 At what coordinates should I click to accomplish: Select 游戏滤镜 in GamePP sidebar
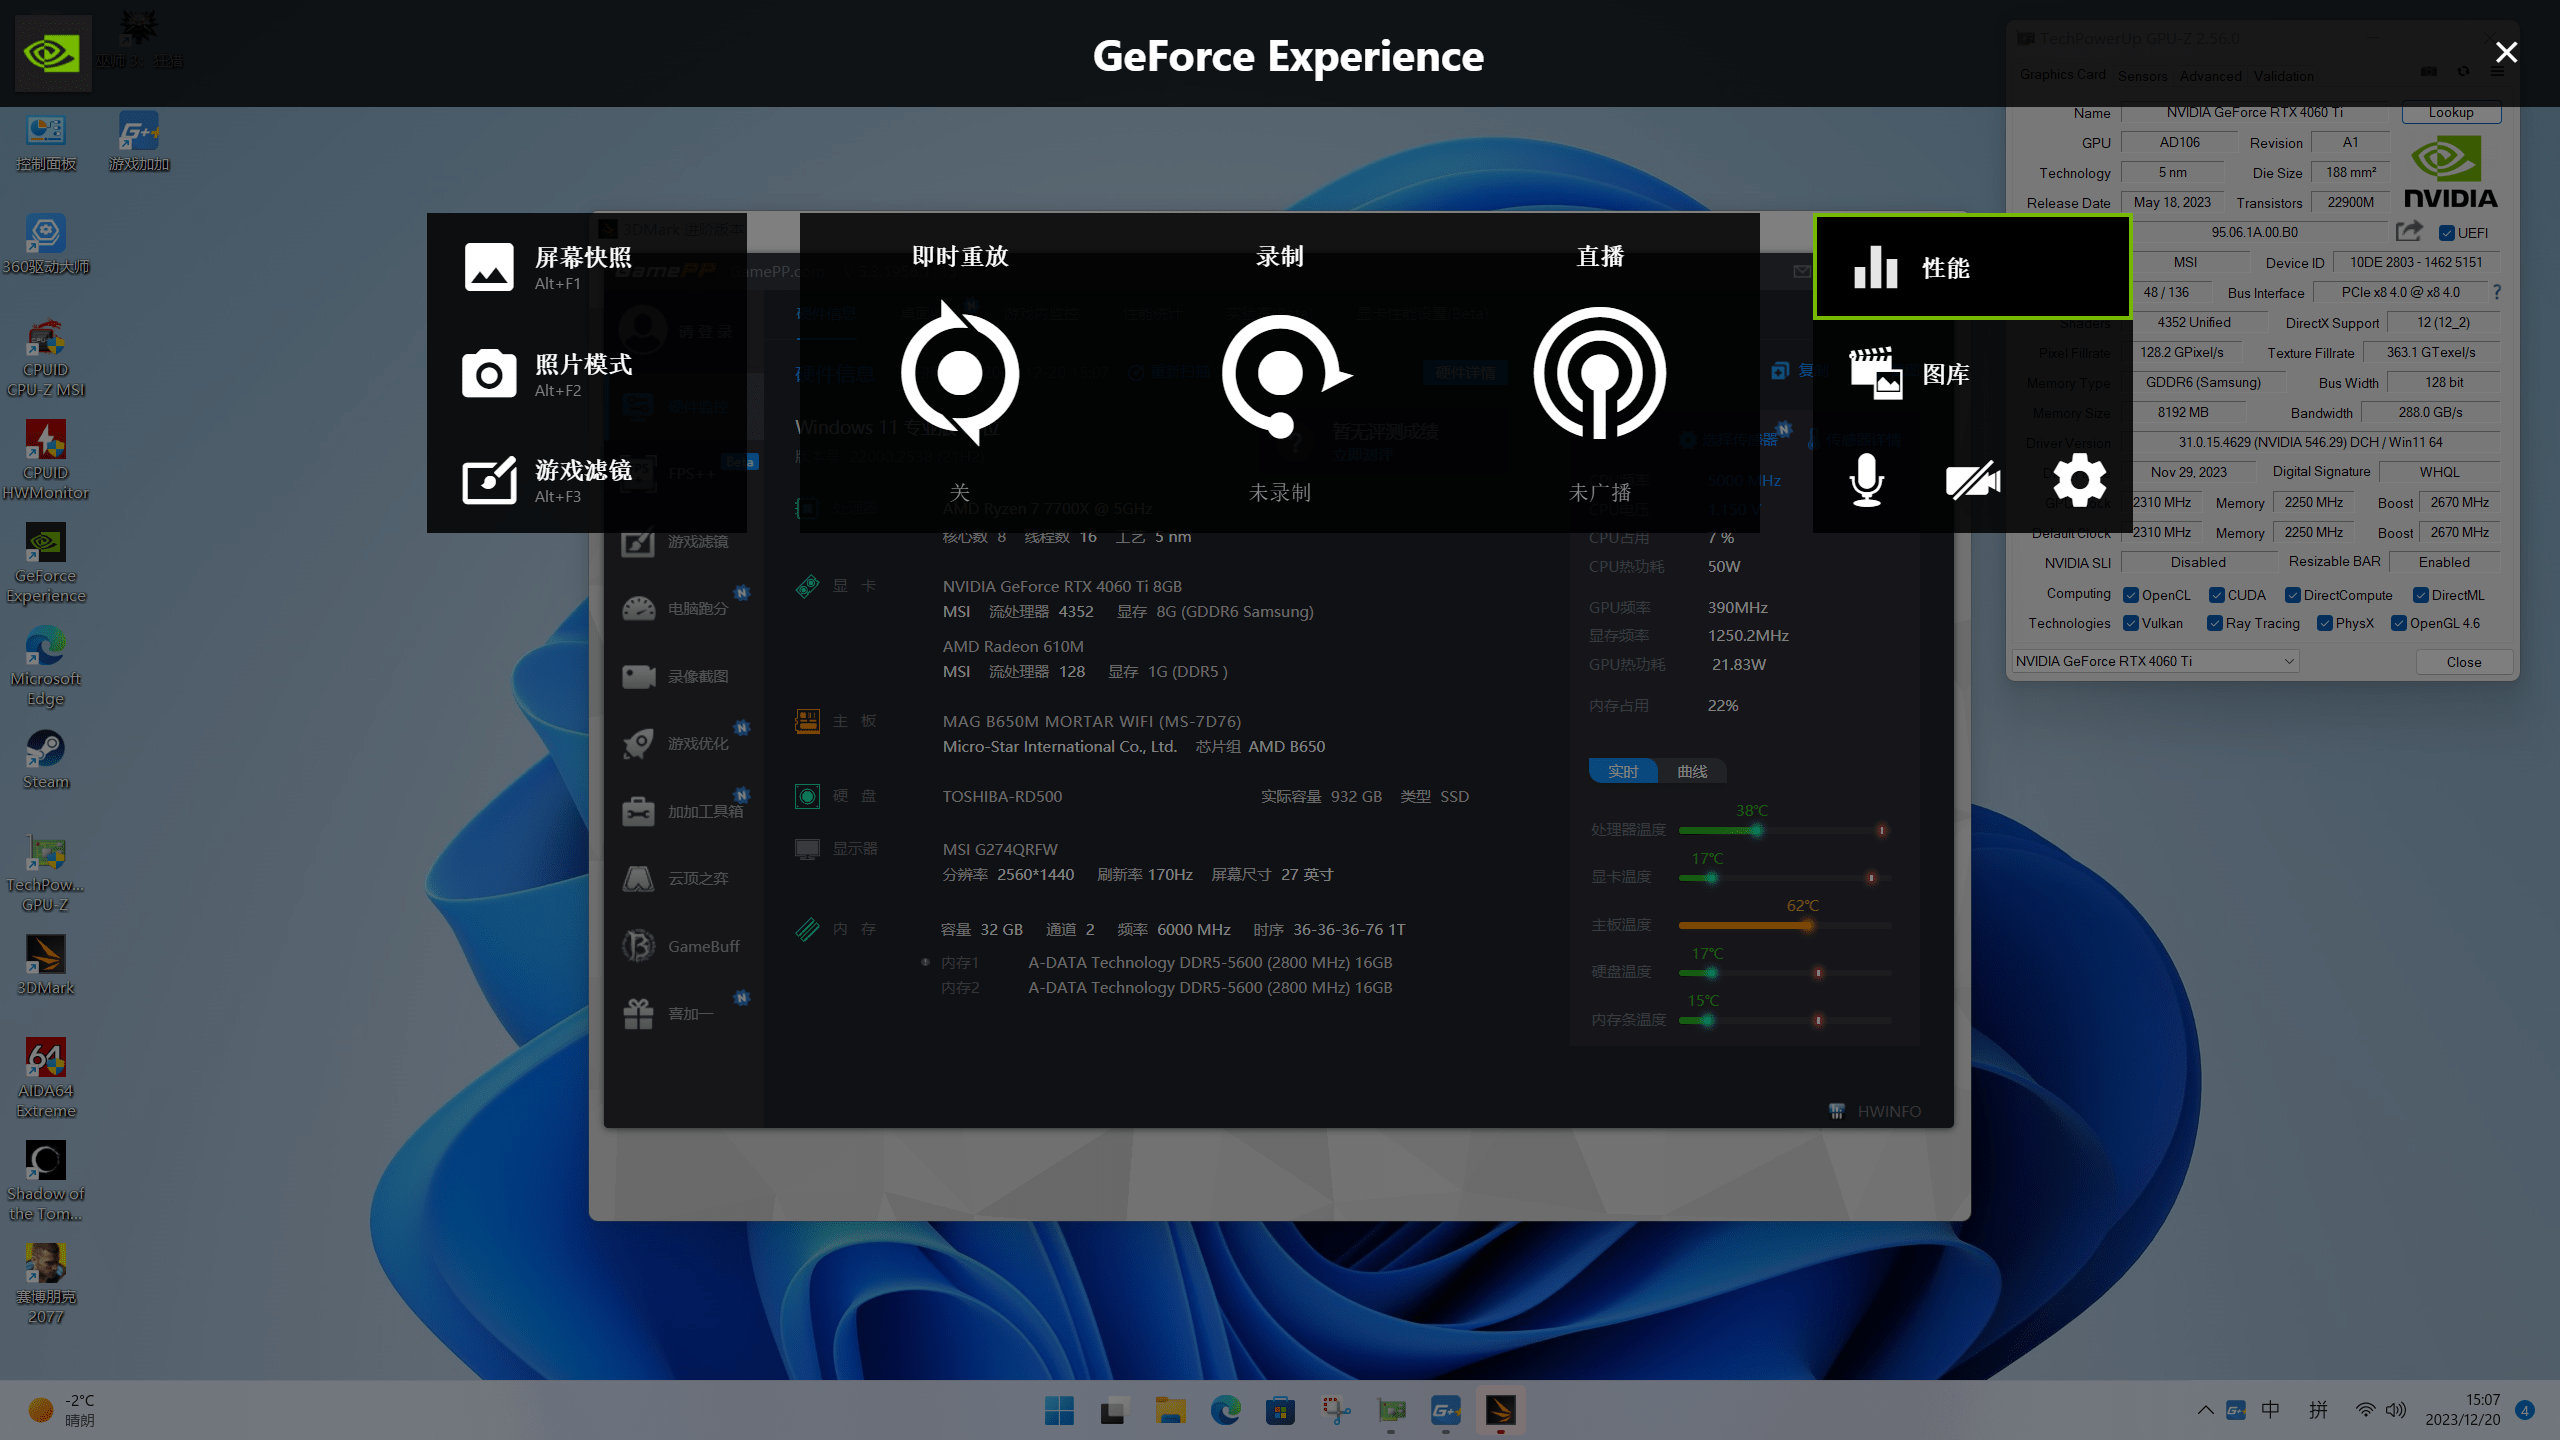pyautogui.click(x=683, y=541)
